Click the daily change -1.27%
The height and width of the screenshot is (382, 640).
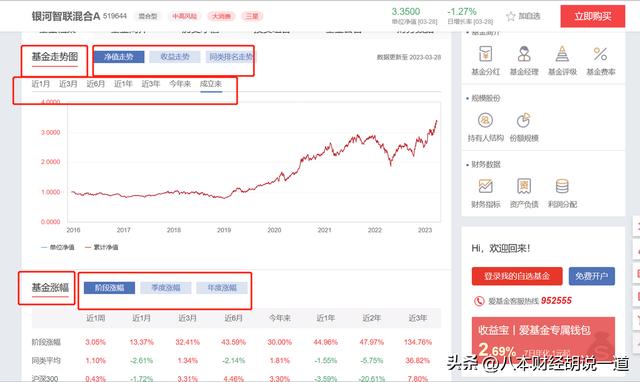(462, 11)
